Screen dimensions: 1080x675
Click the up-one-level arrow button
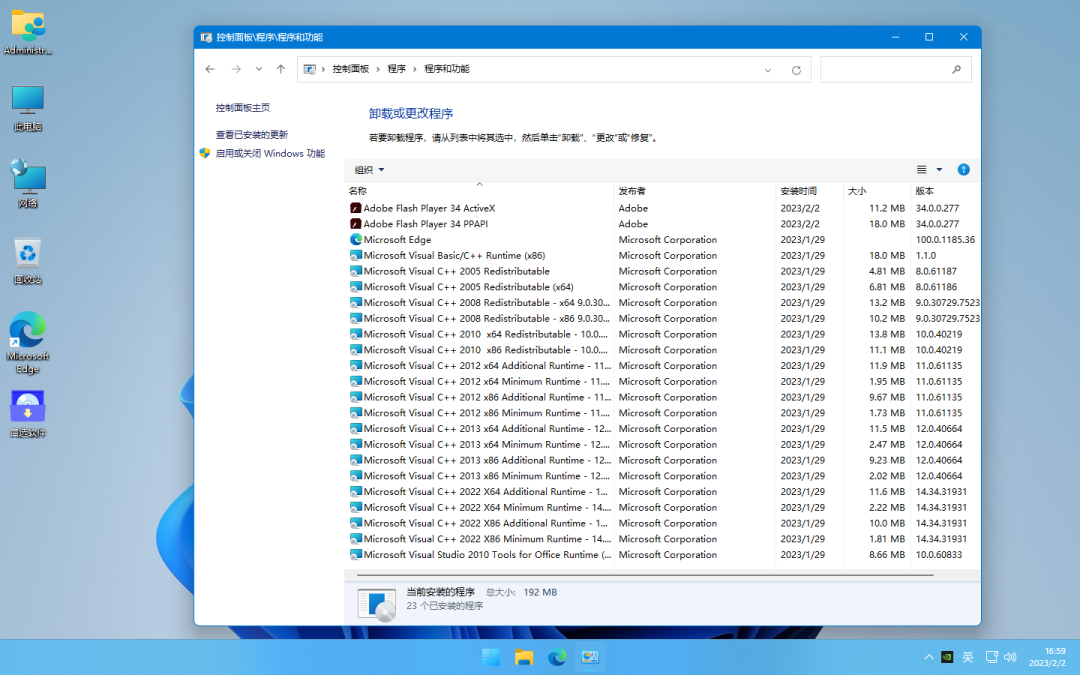click(x=281, y=69)
